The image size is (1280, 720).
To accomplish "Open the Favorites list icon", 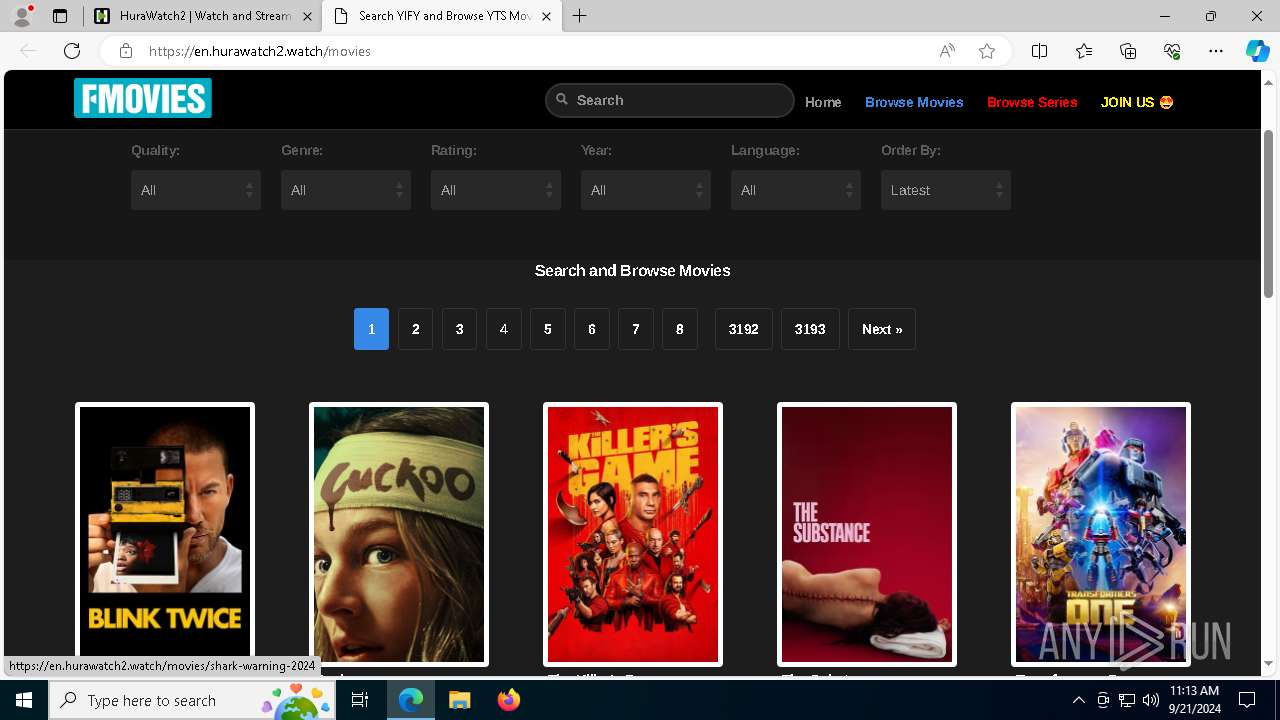I will coord(1084,51).
